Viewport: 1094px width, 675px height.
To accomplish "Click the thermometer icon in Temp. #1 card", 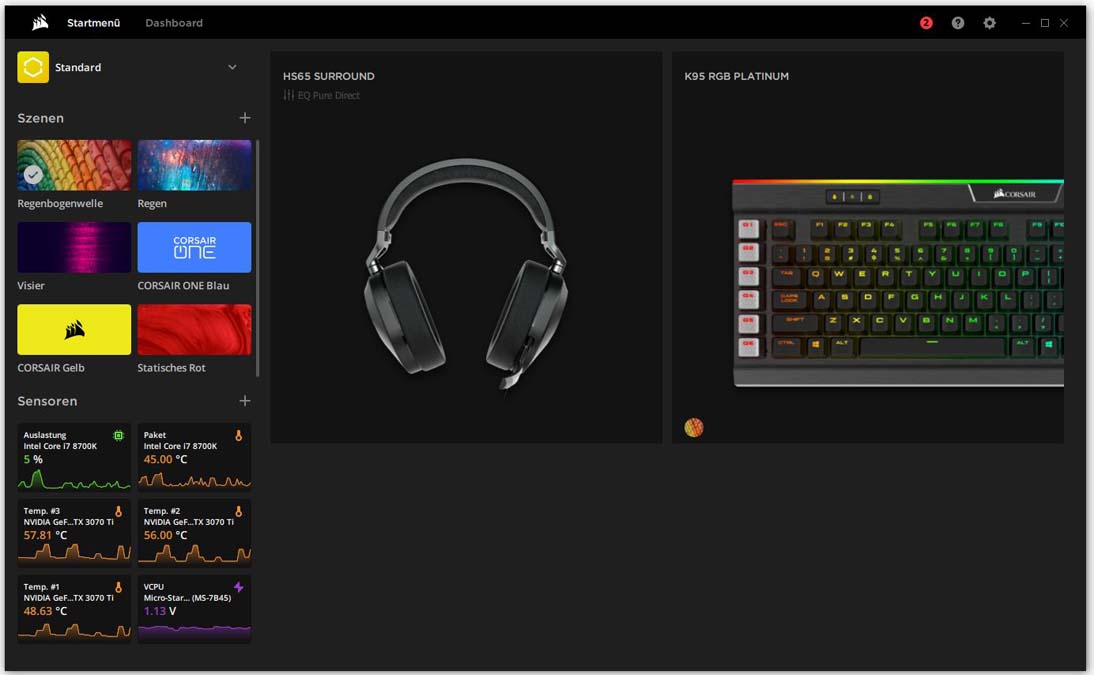I will (x=119, y=587).
